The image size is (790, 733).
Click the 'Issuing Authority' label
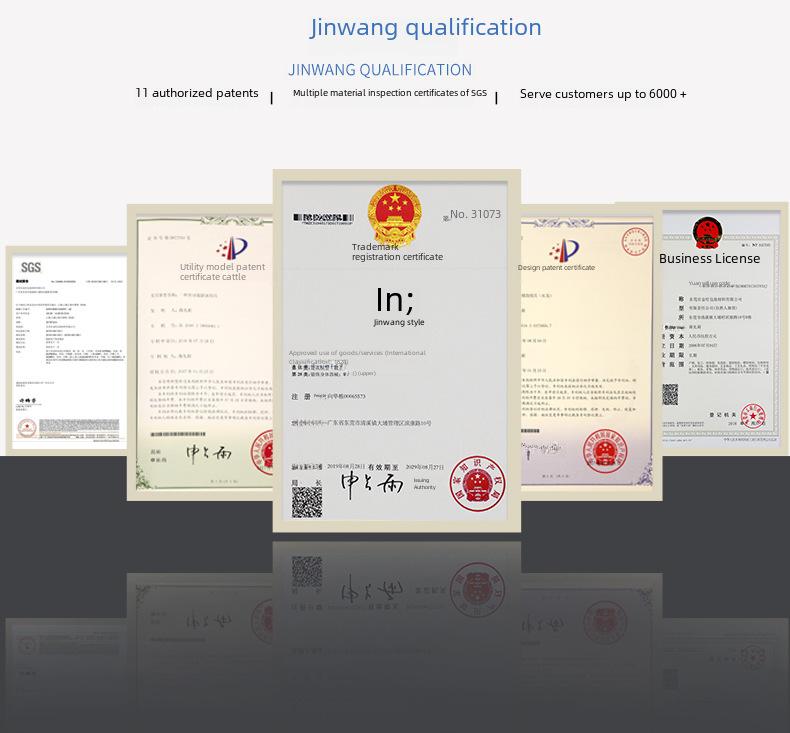pyautogui.click(x=424, y=484)
